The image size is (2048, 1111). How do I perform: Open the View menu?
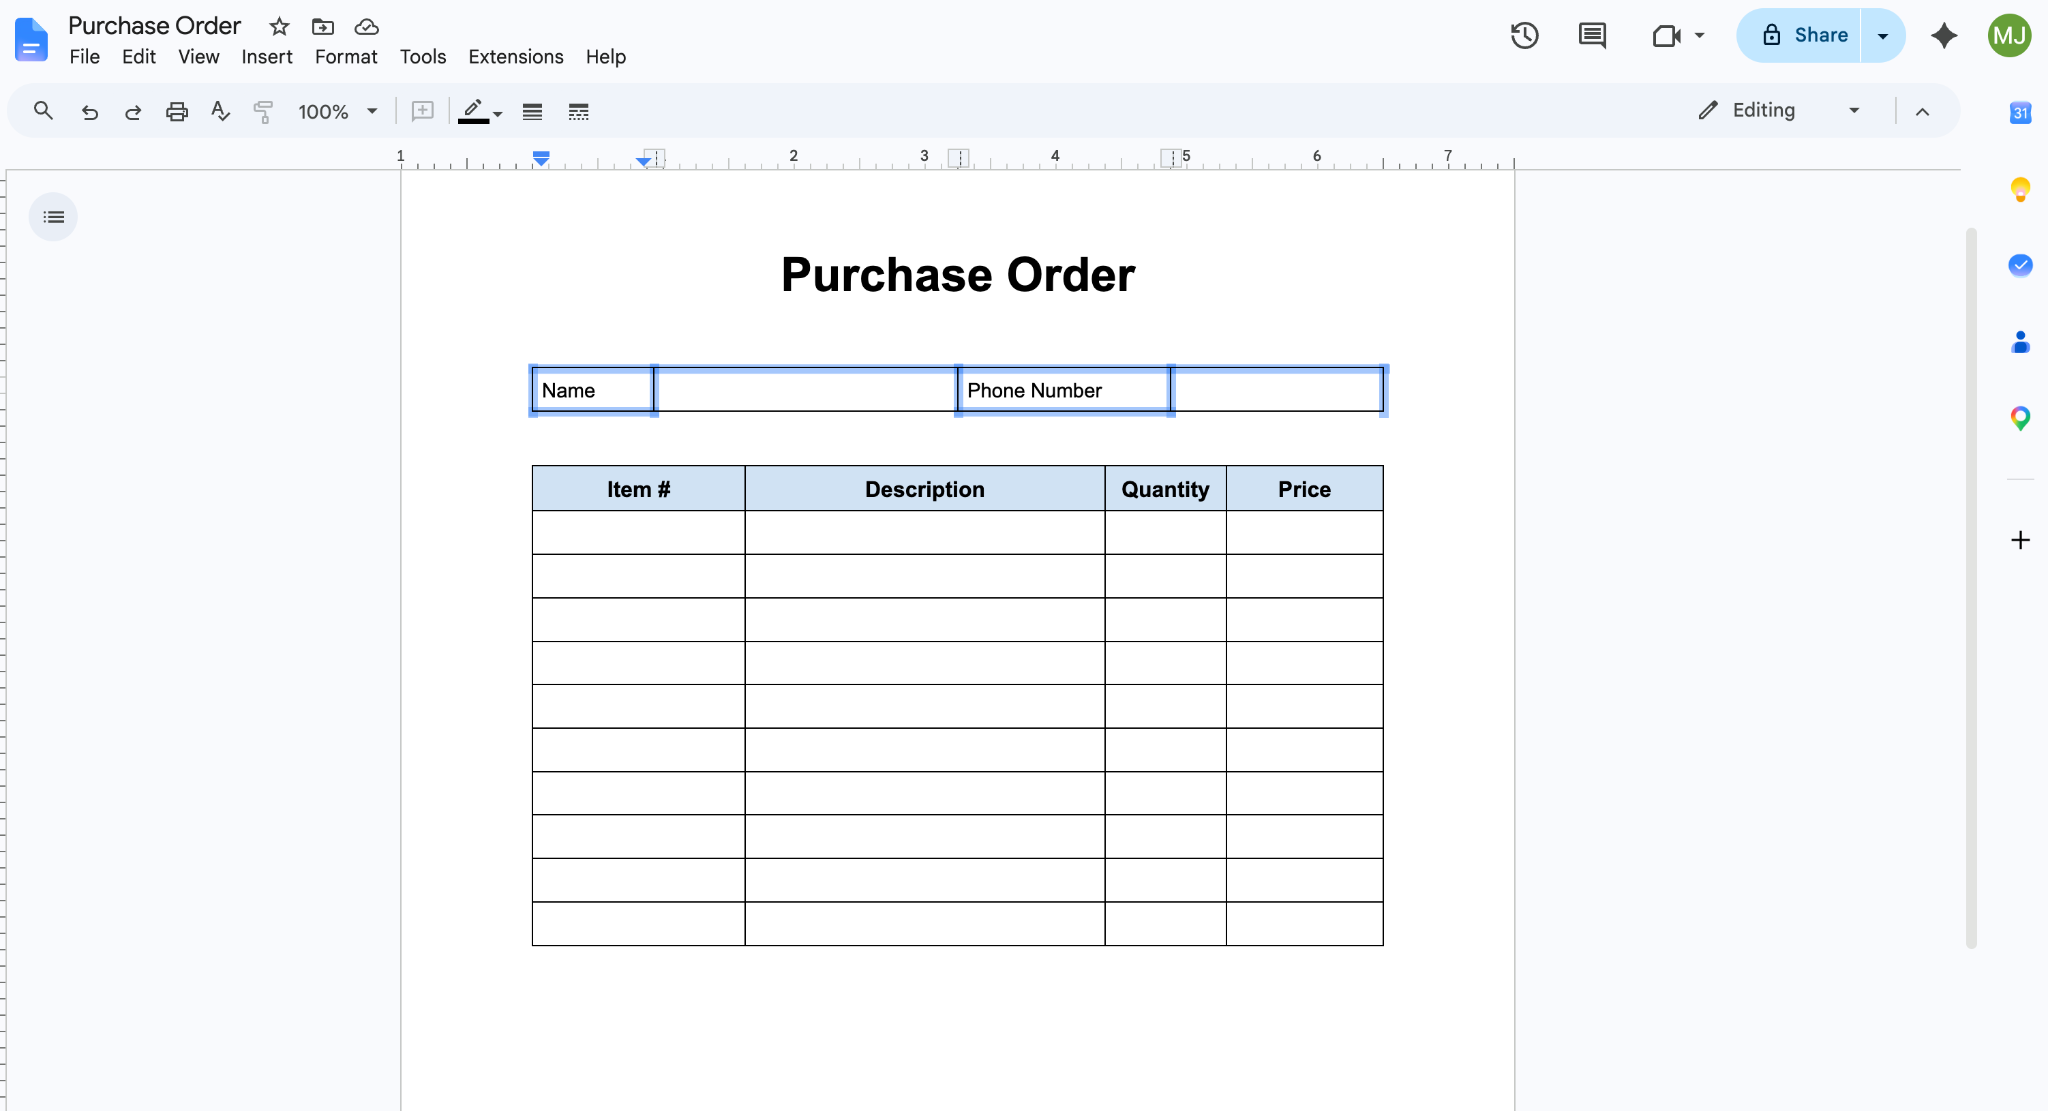pos(199,57)
